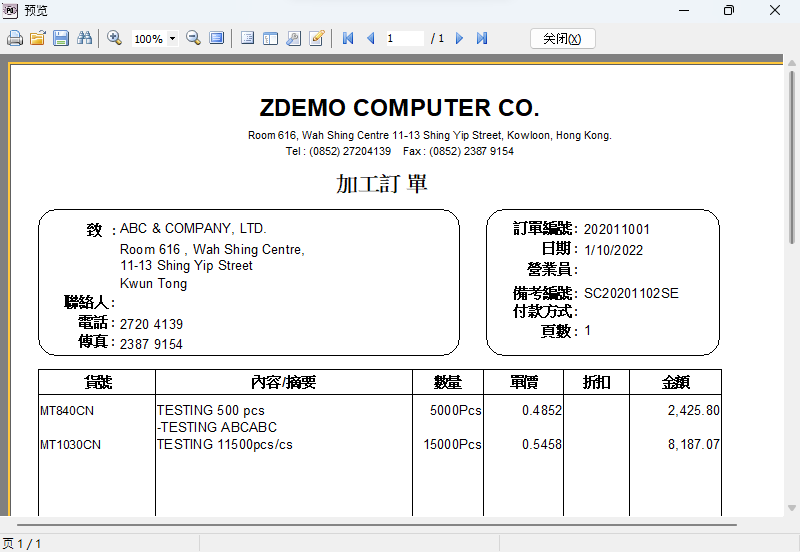Viewport: 800px width, 552px height.
Task: Show the outline panel icon
Action: pos(247,38)
